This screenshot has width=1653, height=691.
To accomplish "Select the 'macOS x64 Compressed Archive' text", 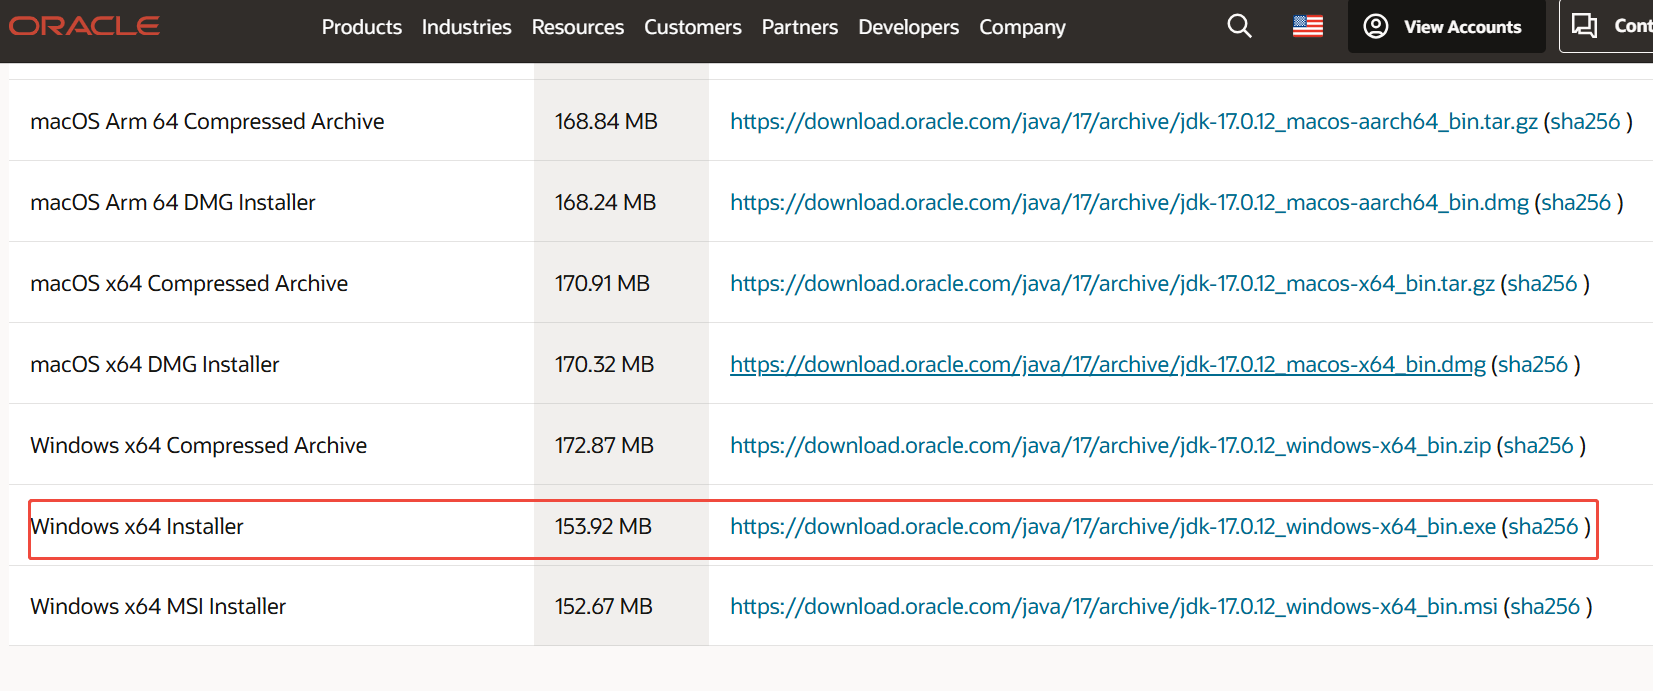I will tap(189, 283).
